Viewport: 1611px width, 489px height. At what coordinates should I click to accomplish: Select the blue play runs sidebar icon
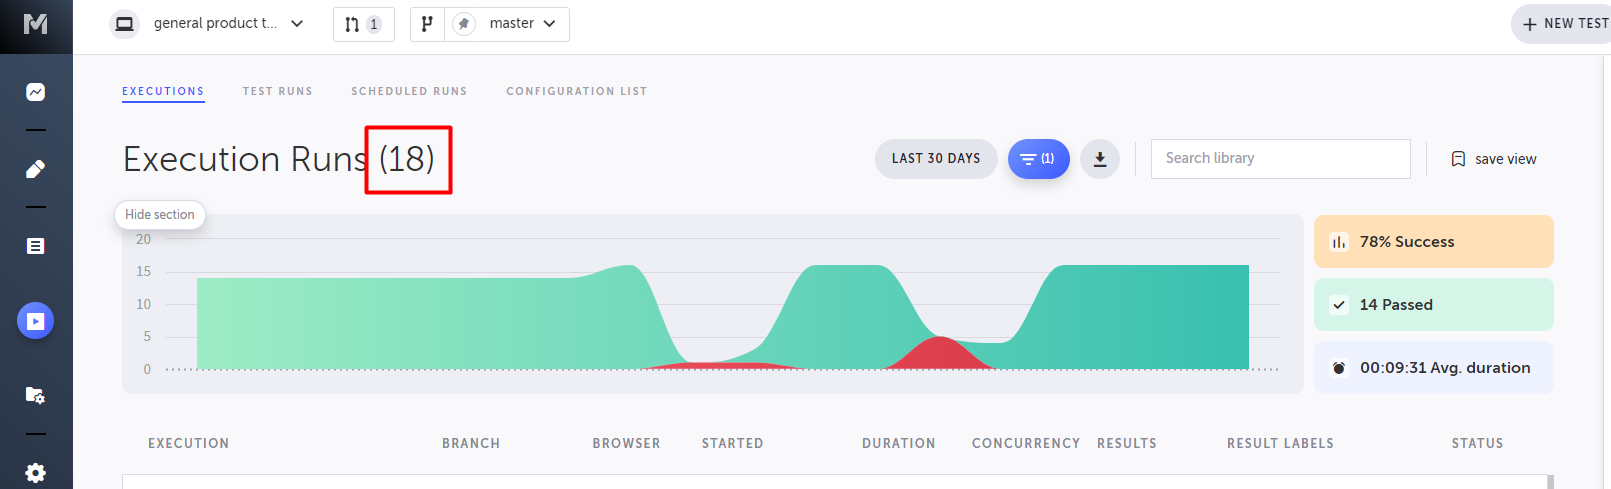click(x=35, y=321)
